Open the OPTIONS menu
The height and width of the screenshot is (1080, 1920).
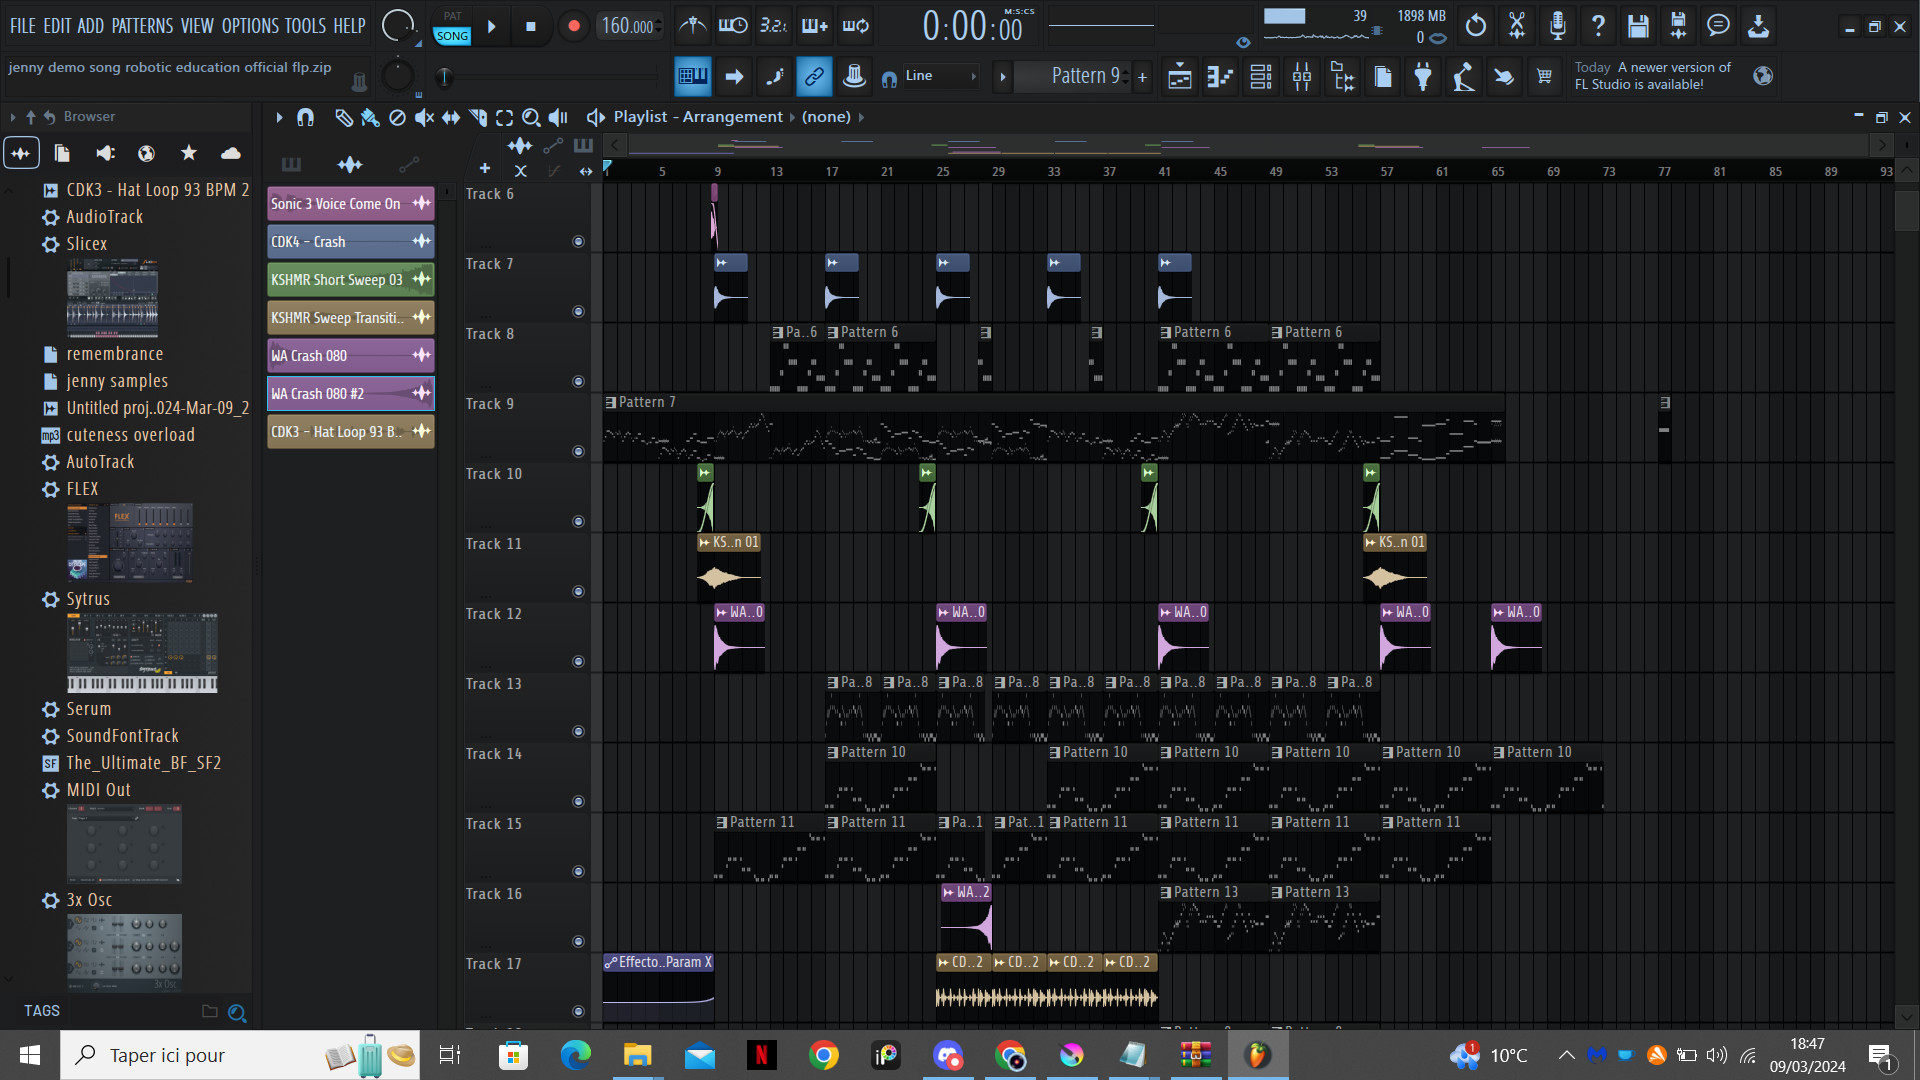click(x=250, y=26)
